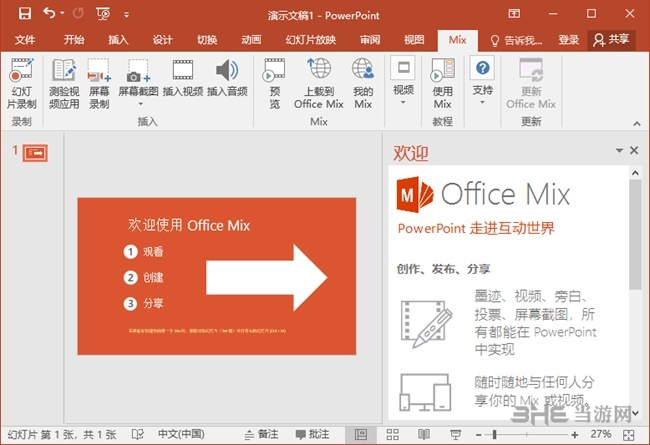
Task: Switch to the 动画 tab
Action: coord(251,40)
